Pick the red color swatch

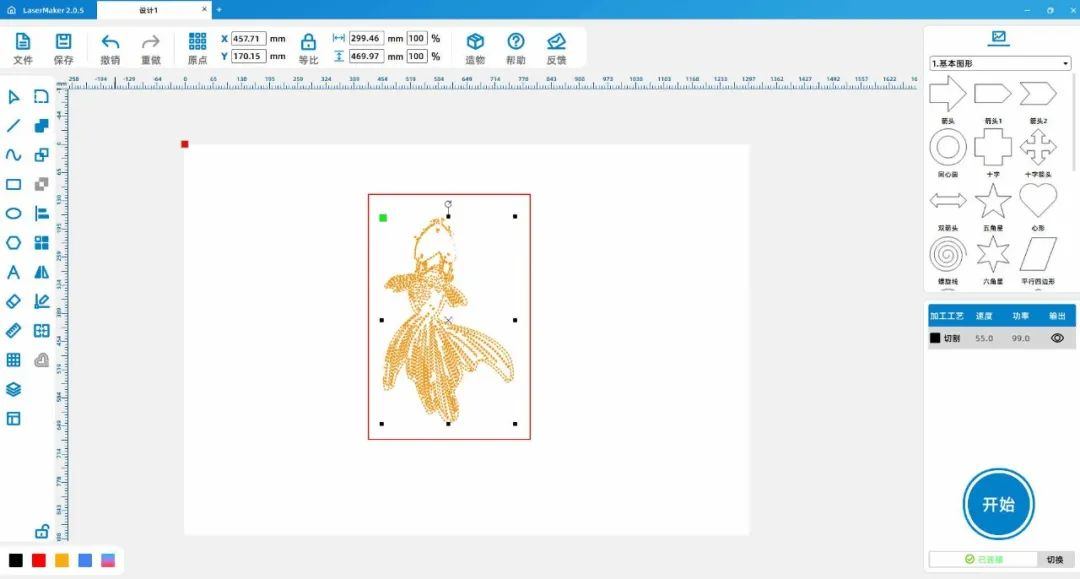pos(38,560)
